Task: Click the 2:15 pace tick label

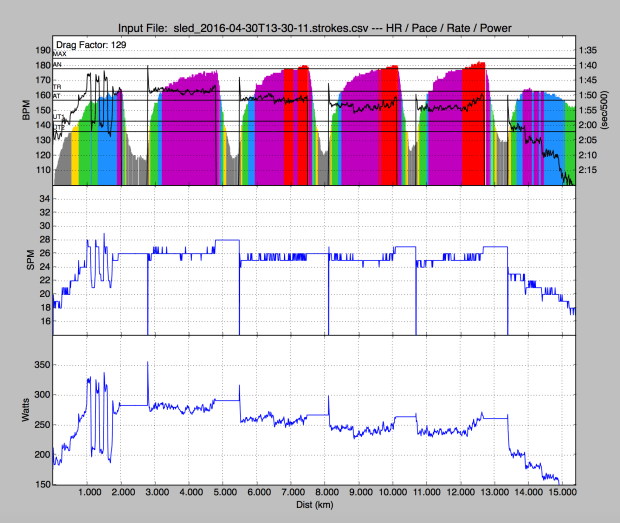Action: coord(588,170)
